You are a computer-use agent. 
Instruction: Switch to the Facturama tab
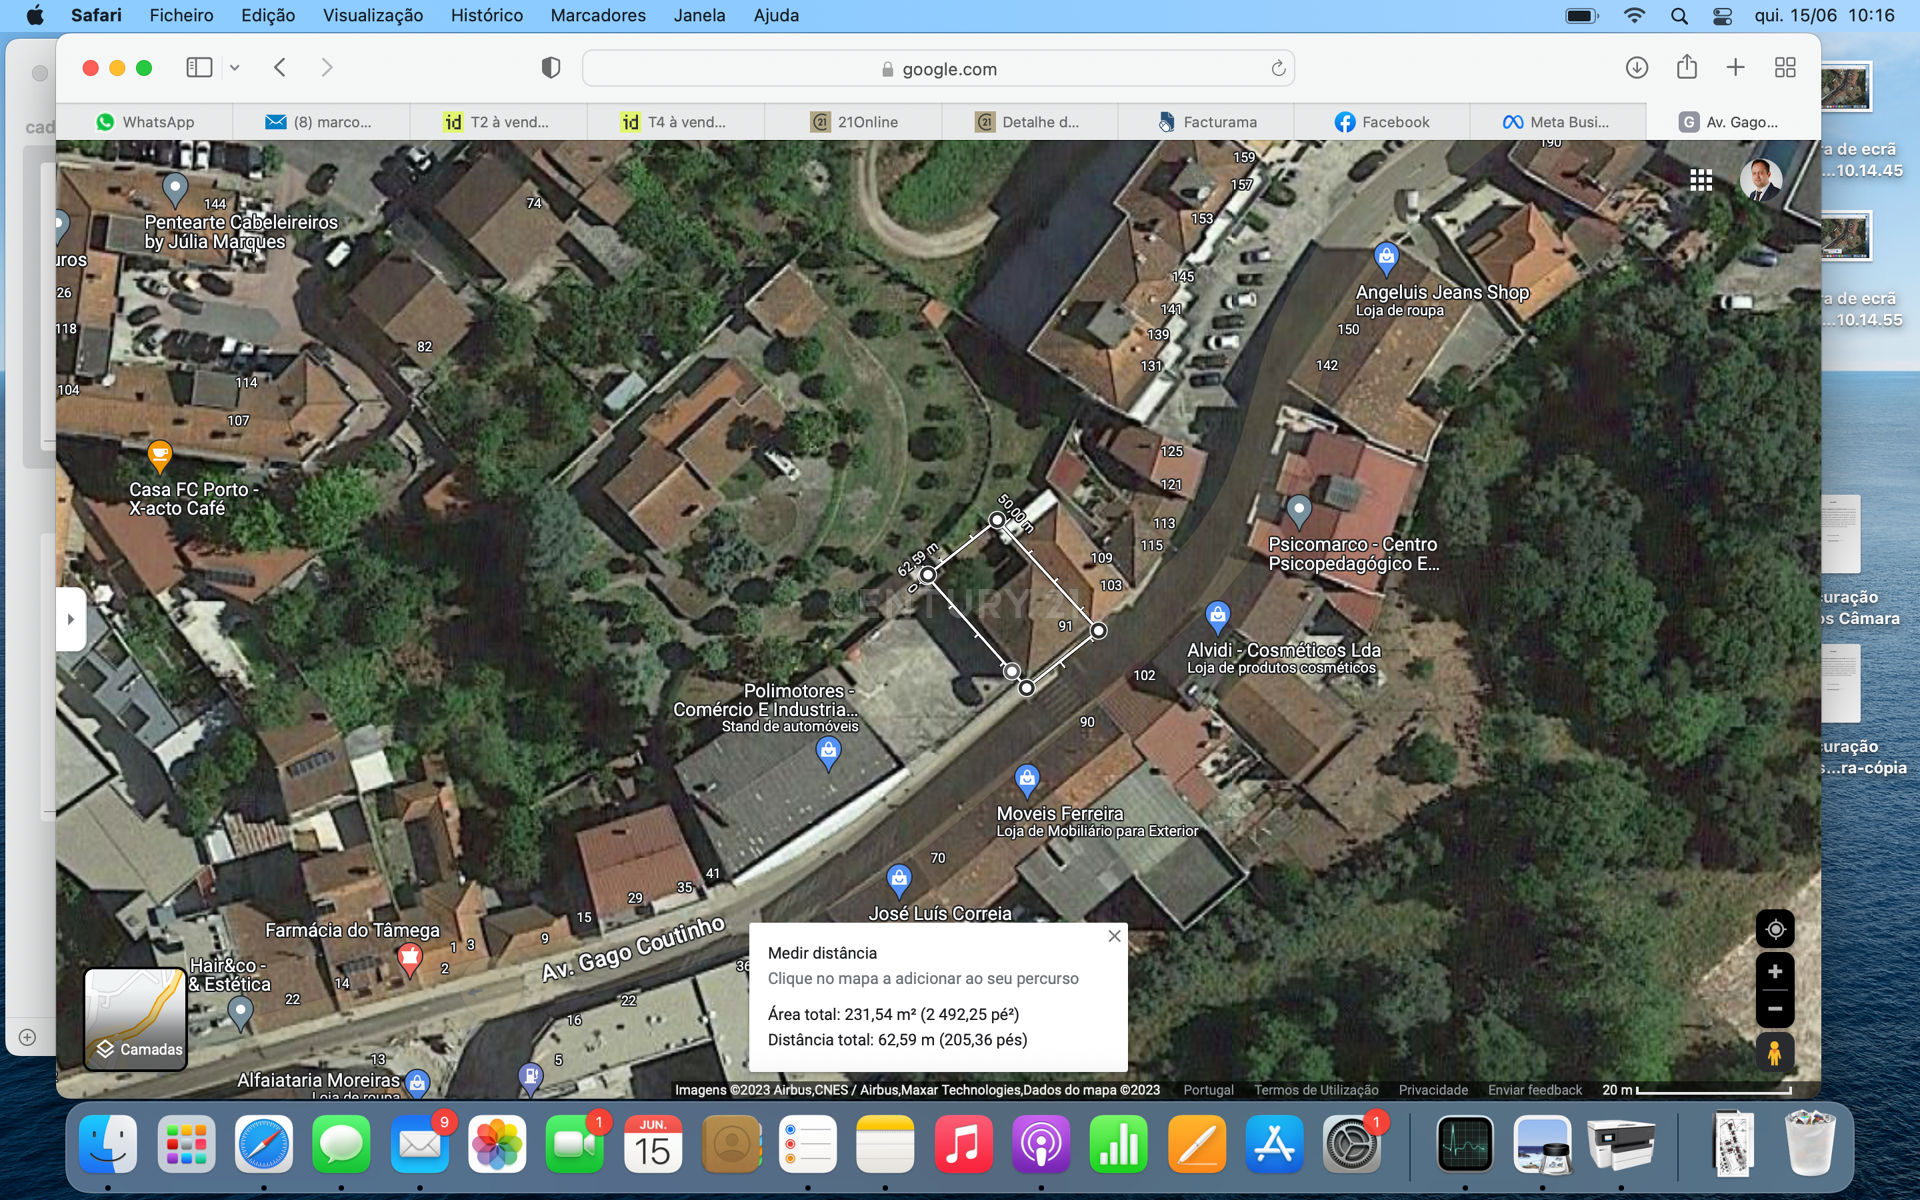pos(1207,122)
